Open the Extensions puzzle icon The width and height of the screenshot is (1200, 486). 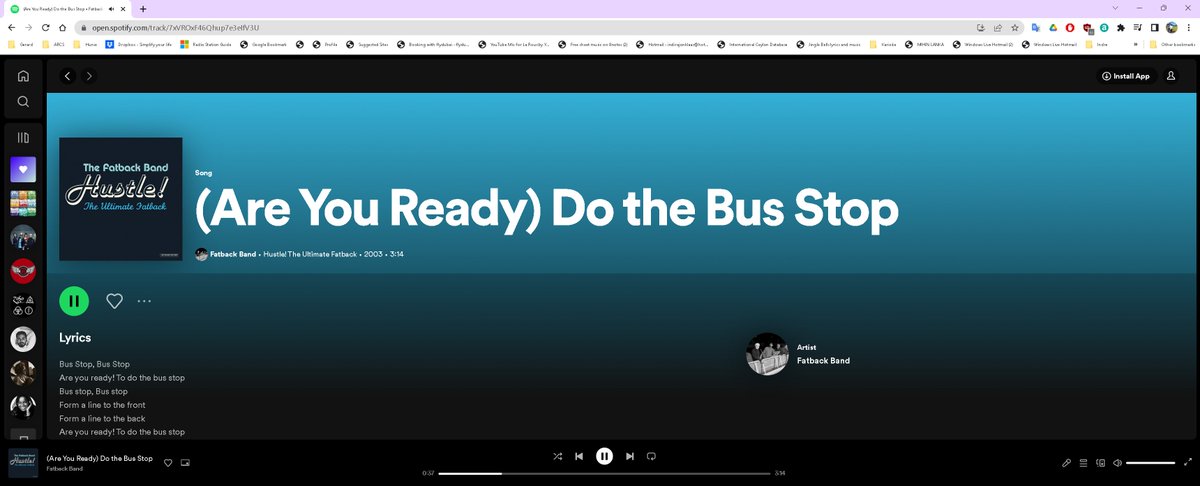[1121, 28]
